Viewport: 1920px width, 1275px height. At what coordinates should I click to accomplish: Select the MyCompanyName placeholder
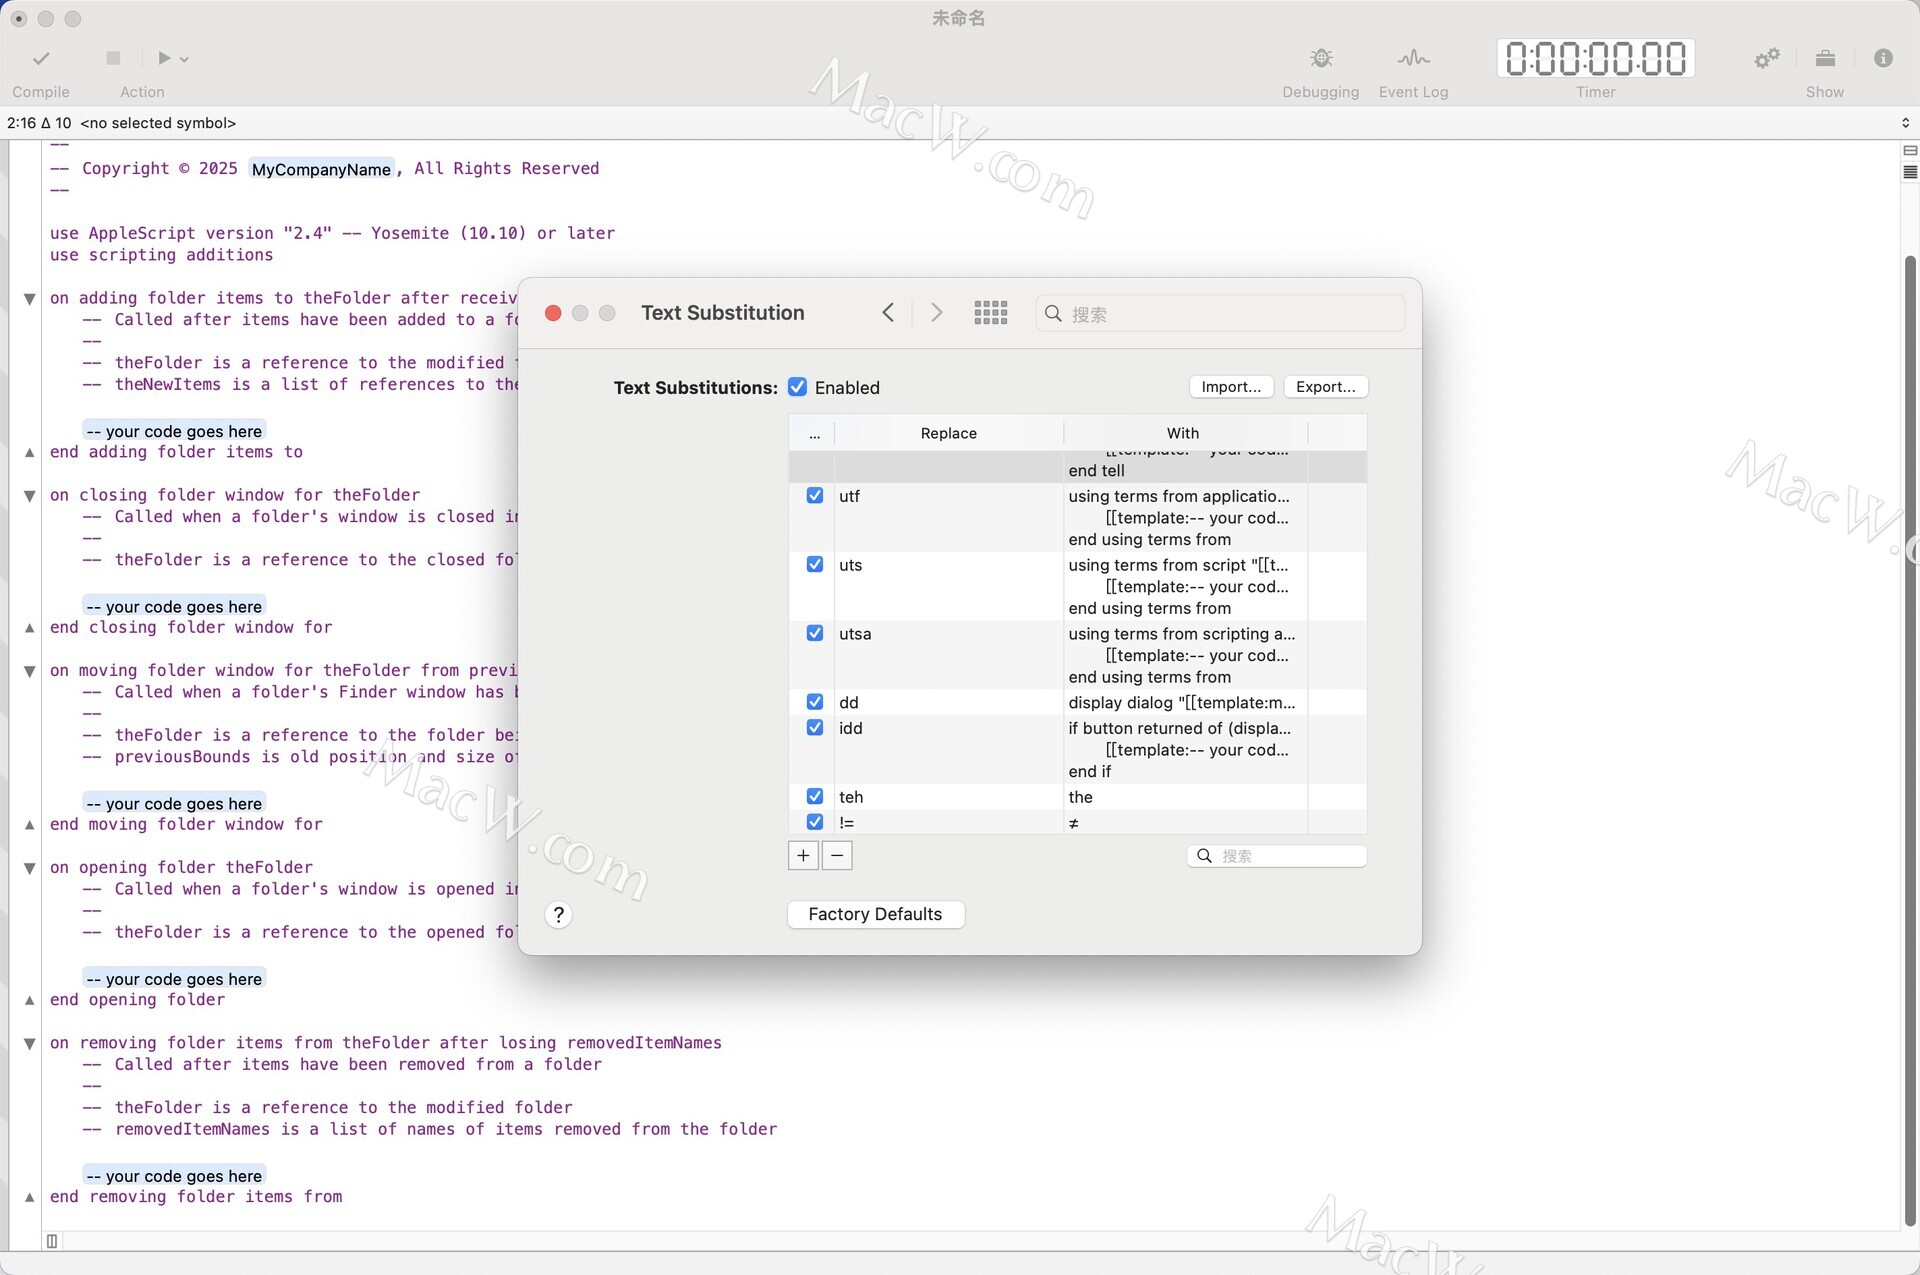(321, 169)
